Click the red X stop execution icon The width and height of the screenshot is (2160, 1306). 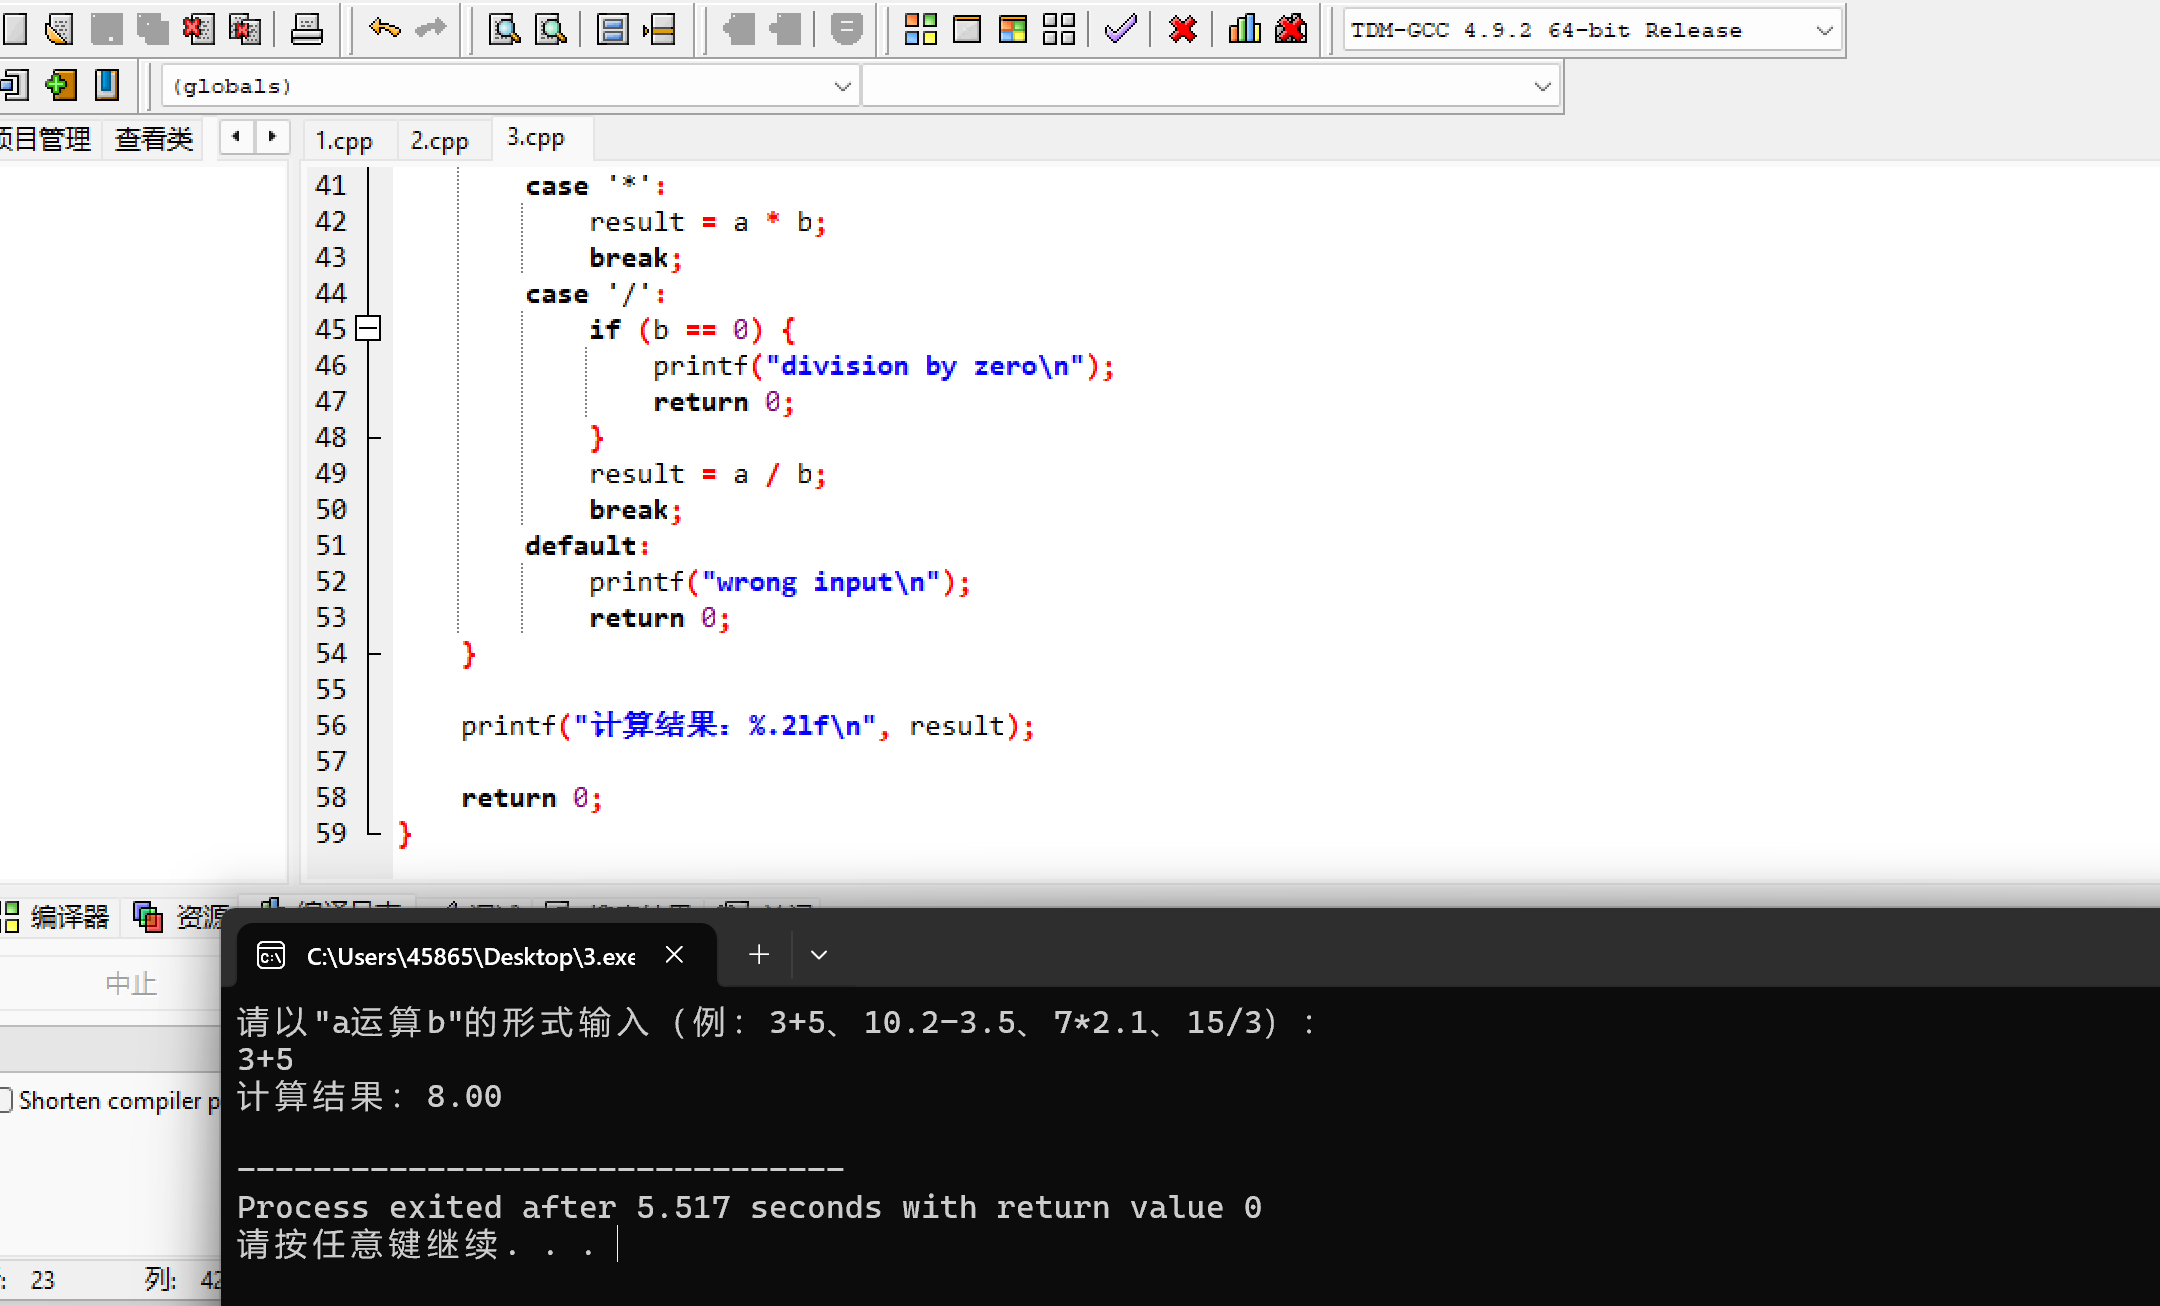1182,29
